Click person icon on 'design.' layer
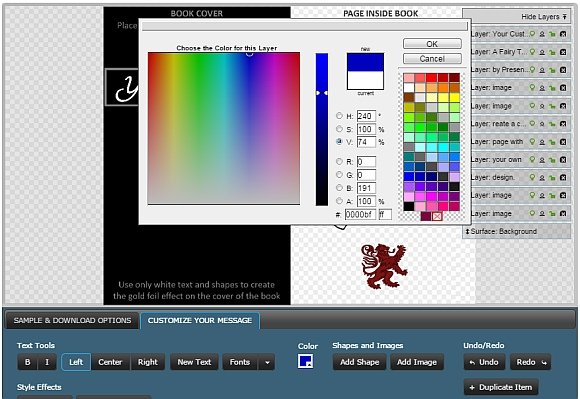This screenshot has height=399, width=580. tap(542, 177)
